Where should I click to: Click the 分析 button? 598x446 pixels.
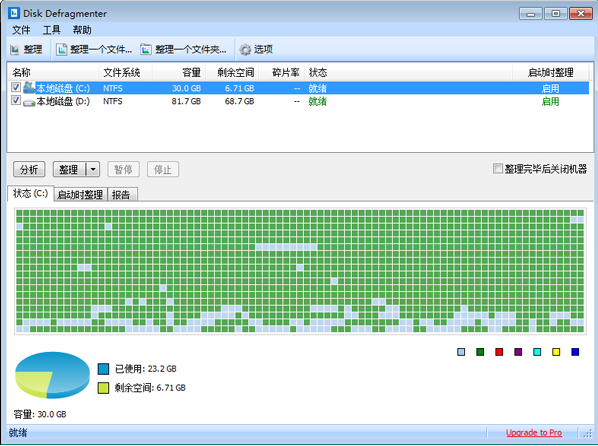coord(29,169)
